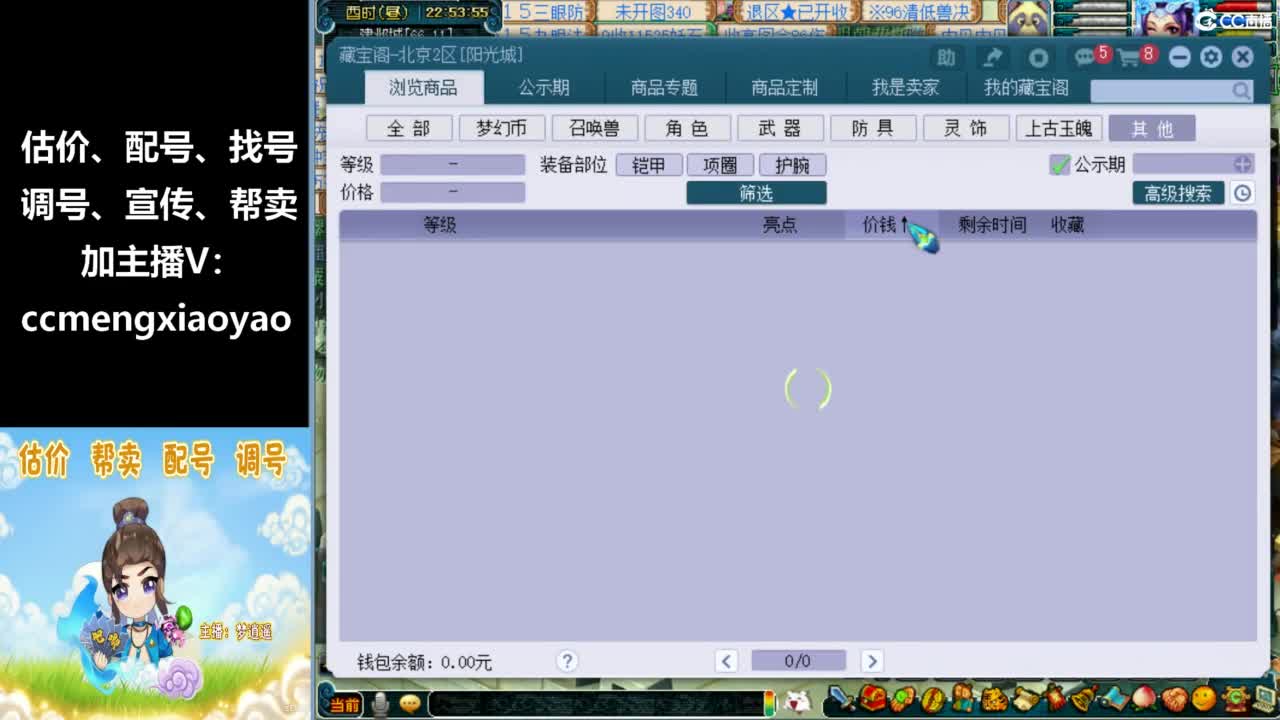This screenshot has width=1280, height=720.
Task: Click the panda avatar at top of game
Action: click(1027, 17)
